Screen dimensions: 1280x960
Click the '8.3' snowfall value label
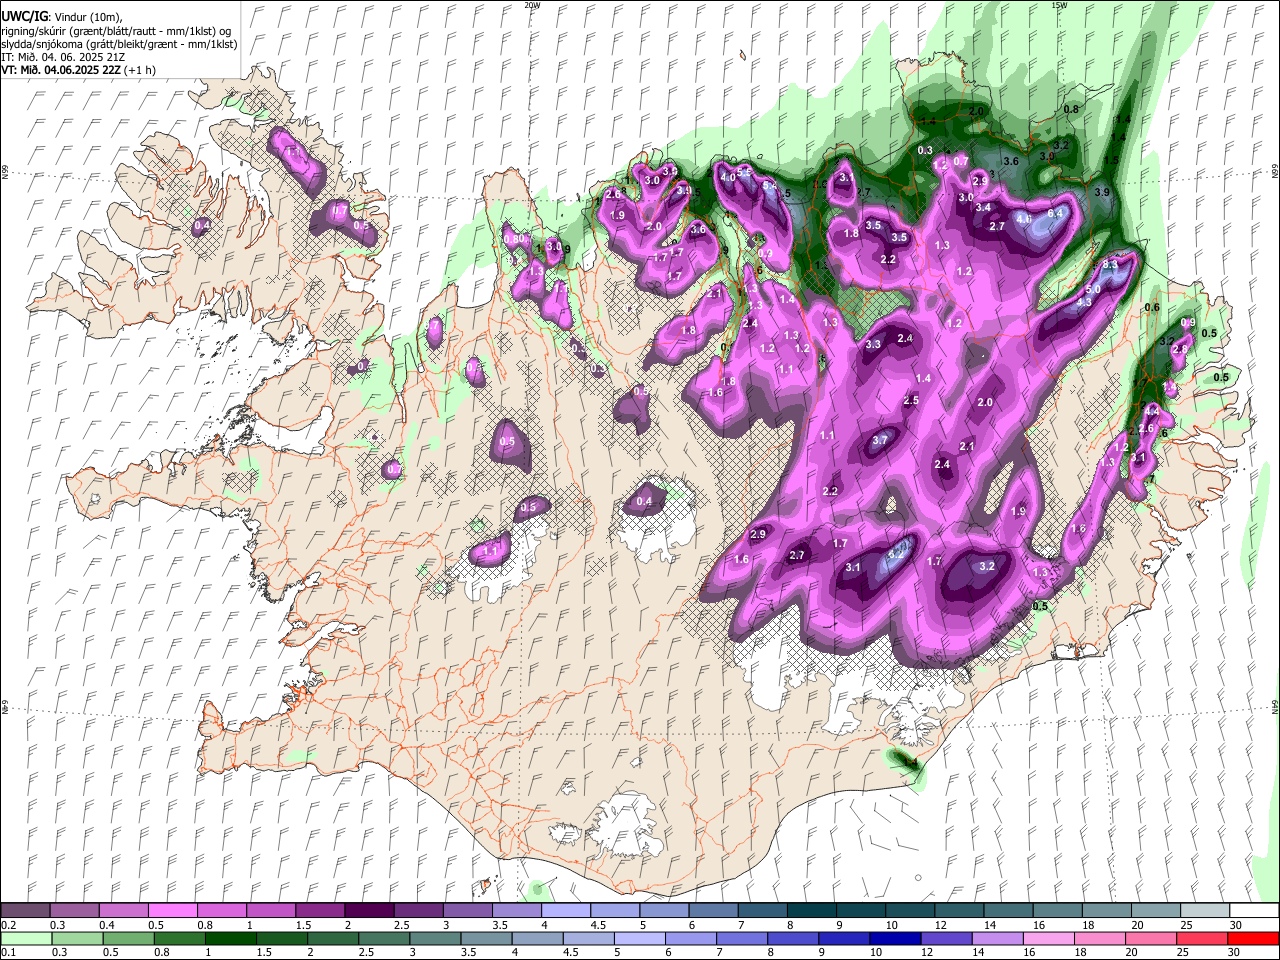[x=1110, y=265]
